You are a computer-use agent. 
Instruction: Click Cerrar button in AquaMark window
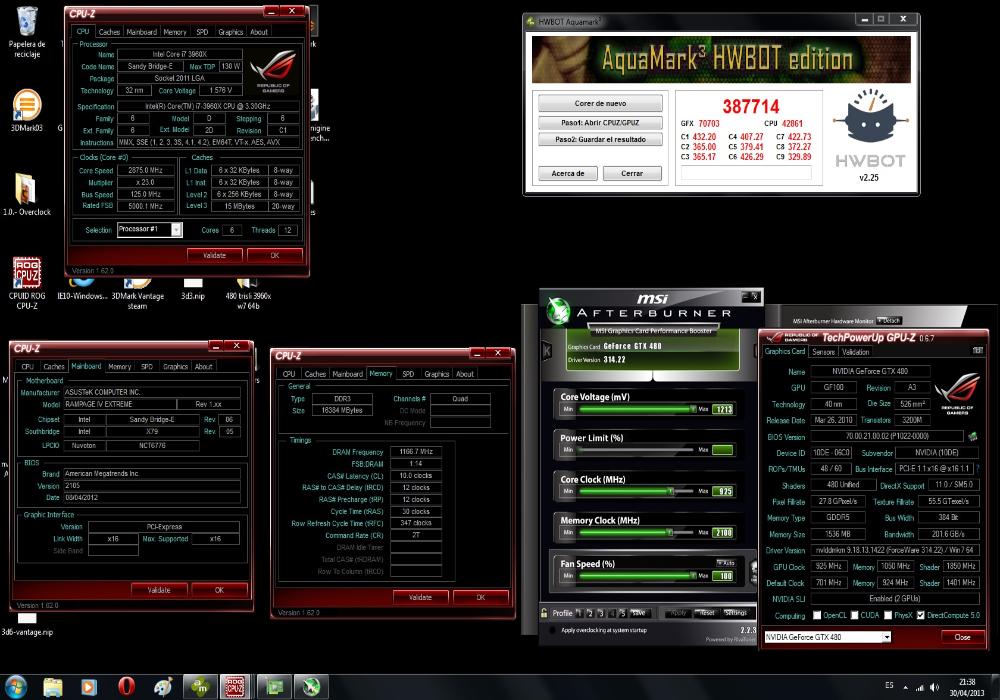632,173
